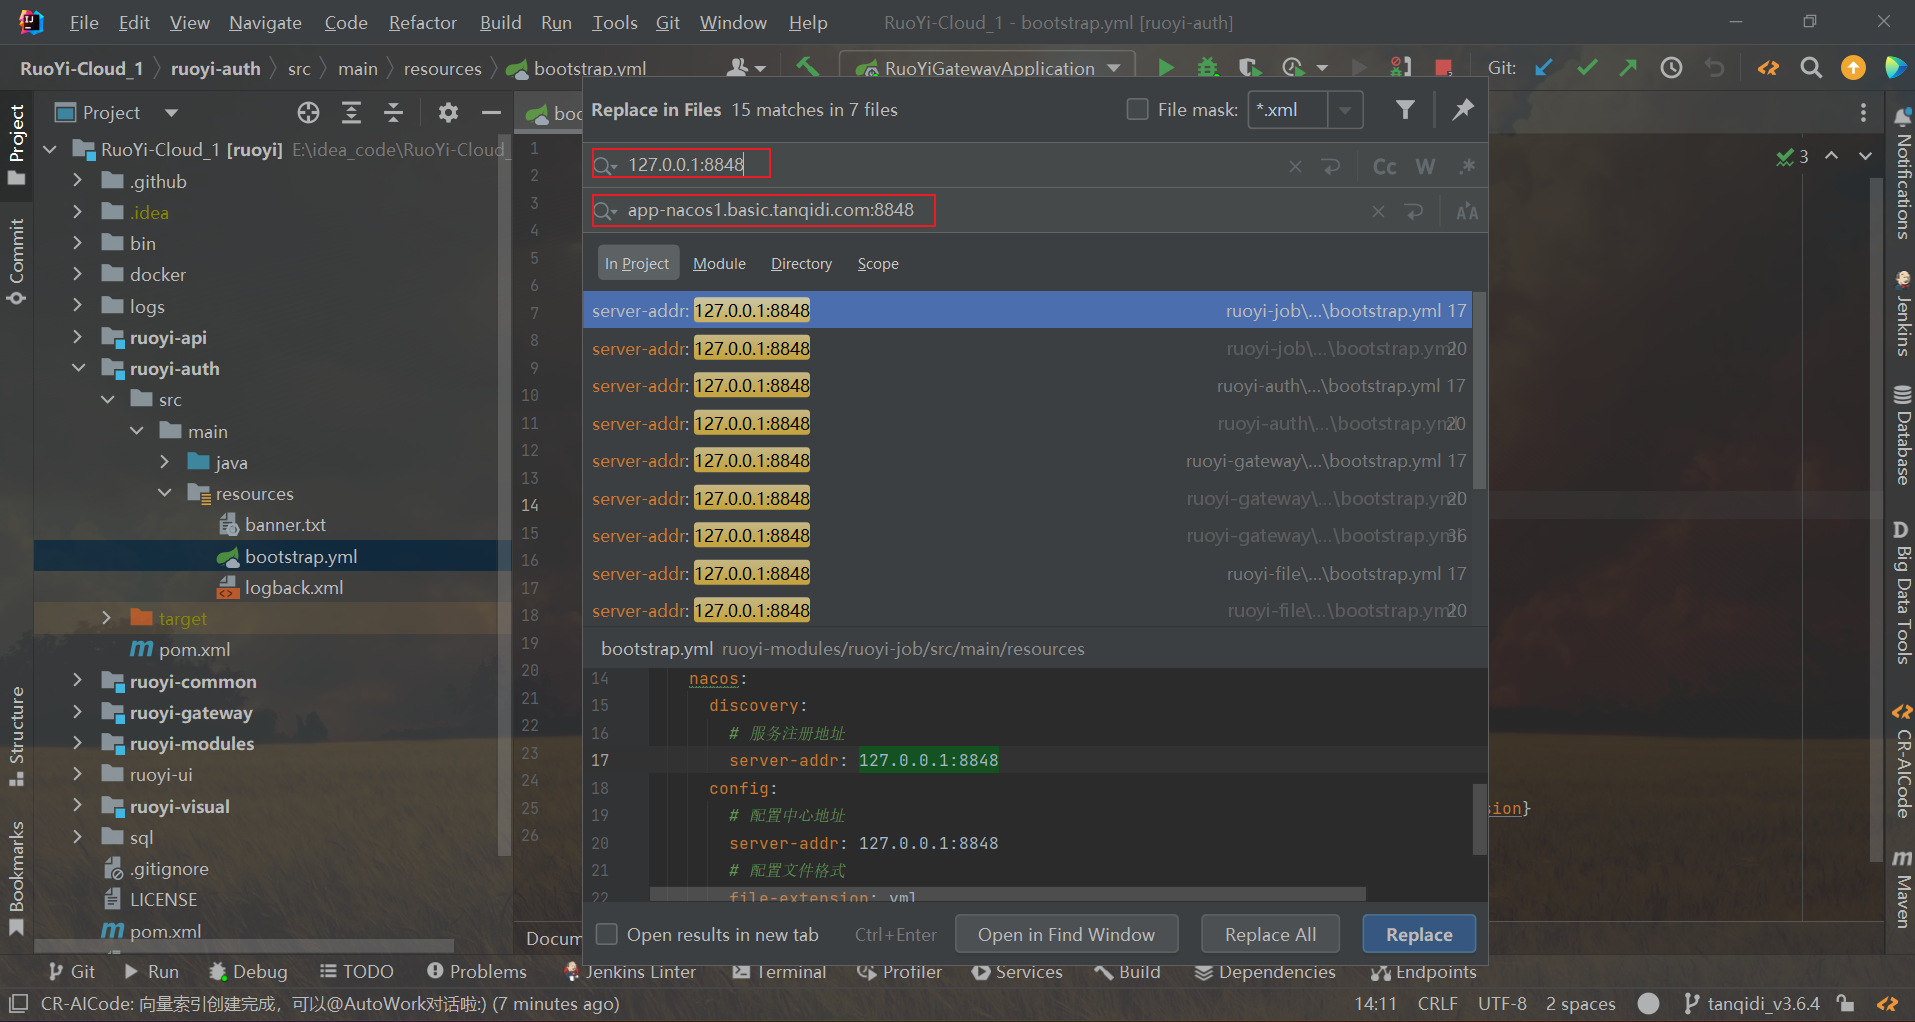Click the Replace button
The width and height of the screenshot is (1915, 1022).
tap(1419, 934)
